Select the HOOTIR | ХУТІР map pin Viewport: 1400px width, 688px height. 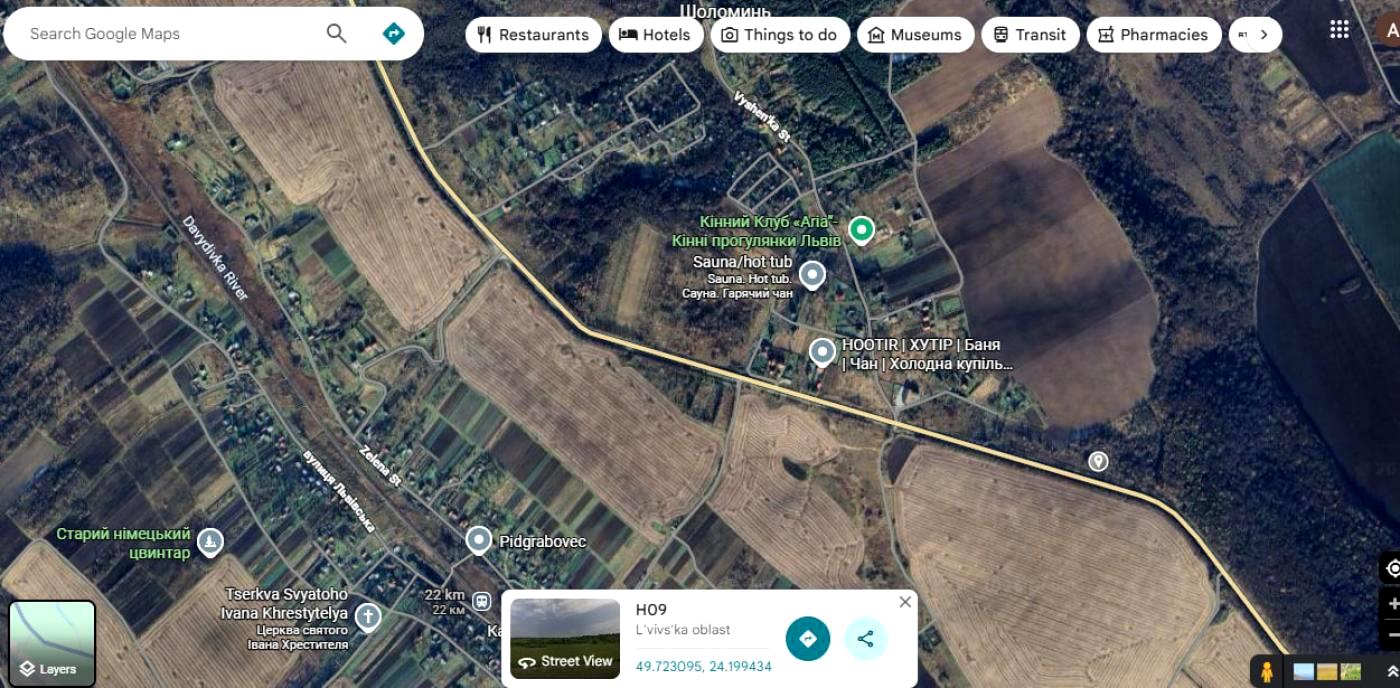pyautogui.click(x=822, y=352)
